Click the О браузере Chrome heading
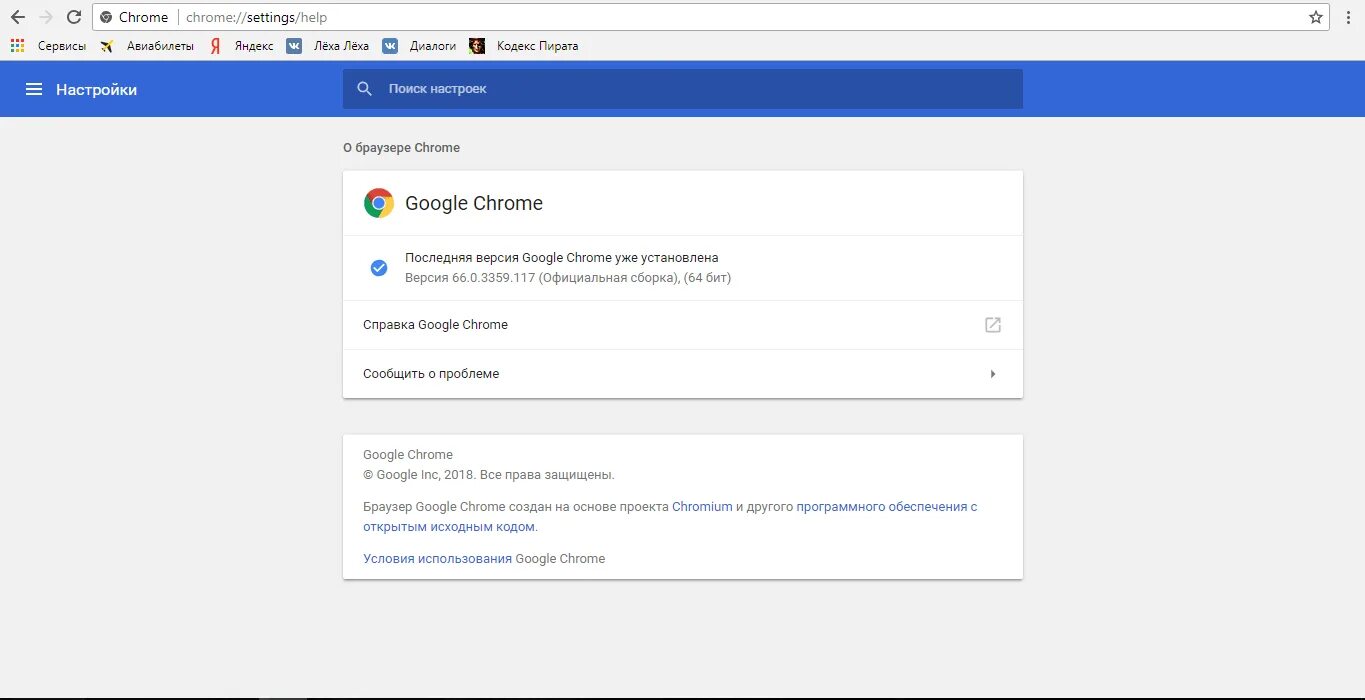The image size is (1365, 700). pos(401,148)
